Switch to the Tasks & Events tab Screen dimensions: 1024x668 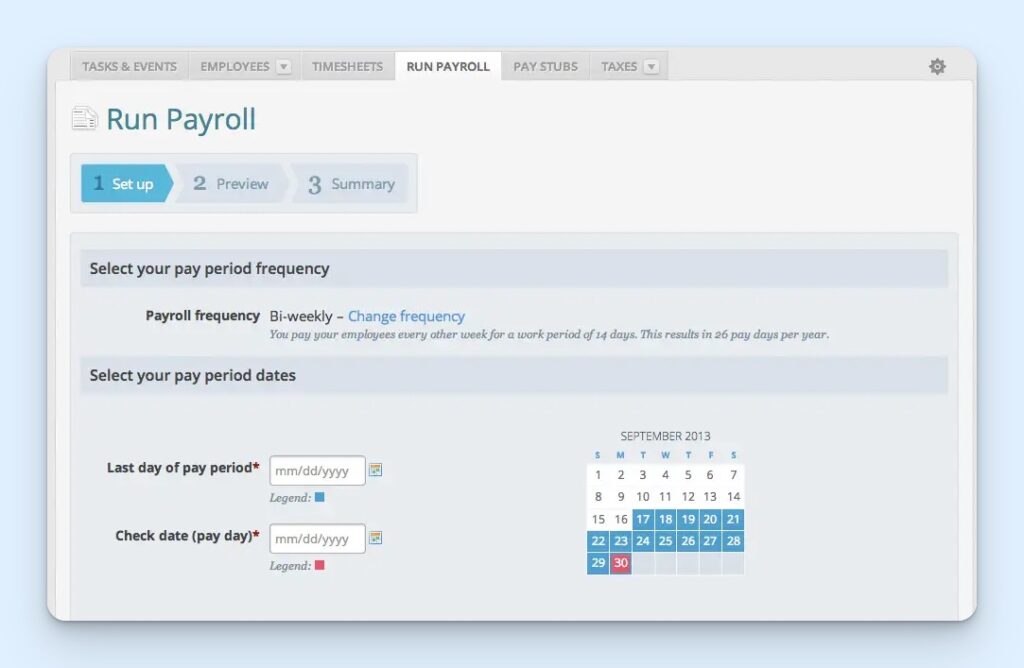(129, 67)
